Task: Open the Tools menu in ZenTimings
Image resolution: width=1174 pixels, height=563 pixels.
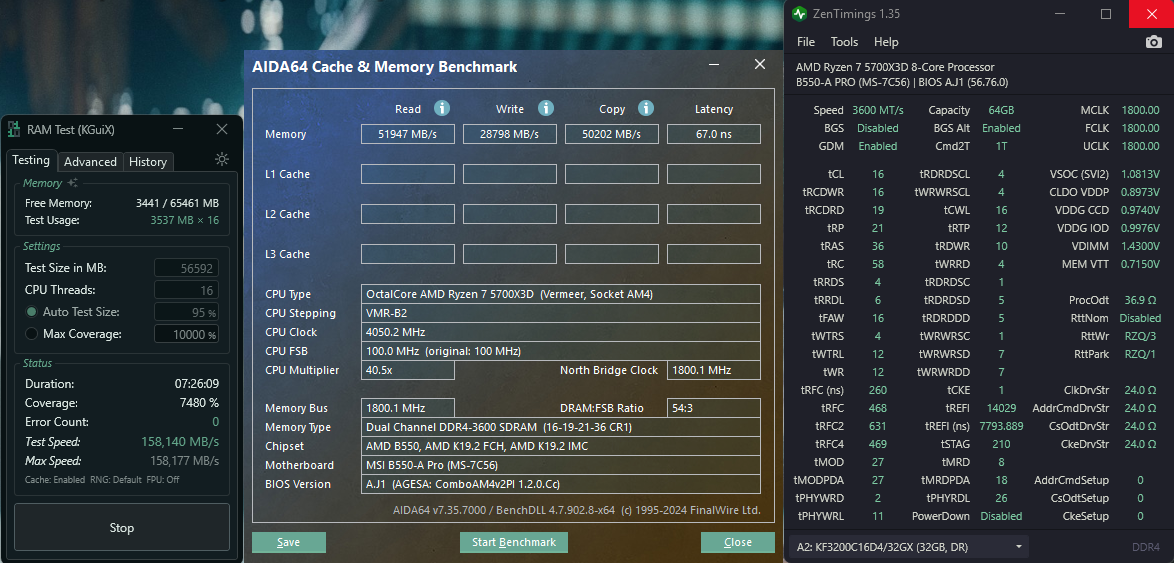Action: point(845,42)
